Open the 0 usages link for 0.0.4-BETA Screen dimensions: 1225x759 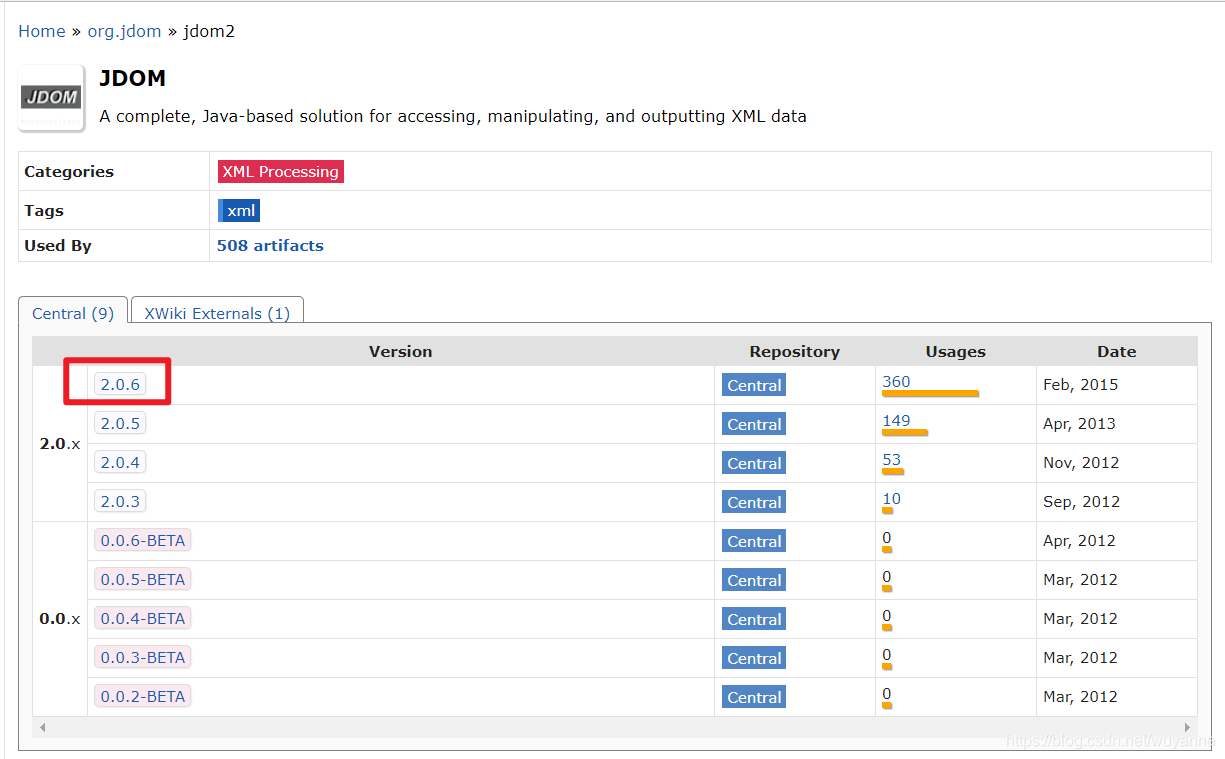(887, 616)
